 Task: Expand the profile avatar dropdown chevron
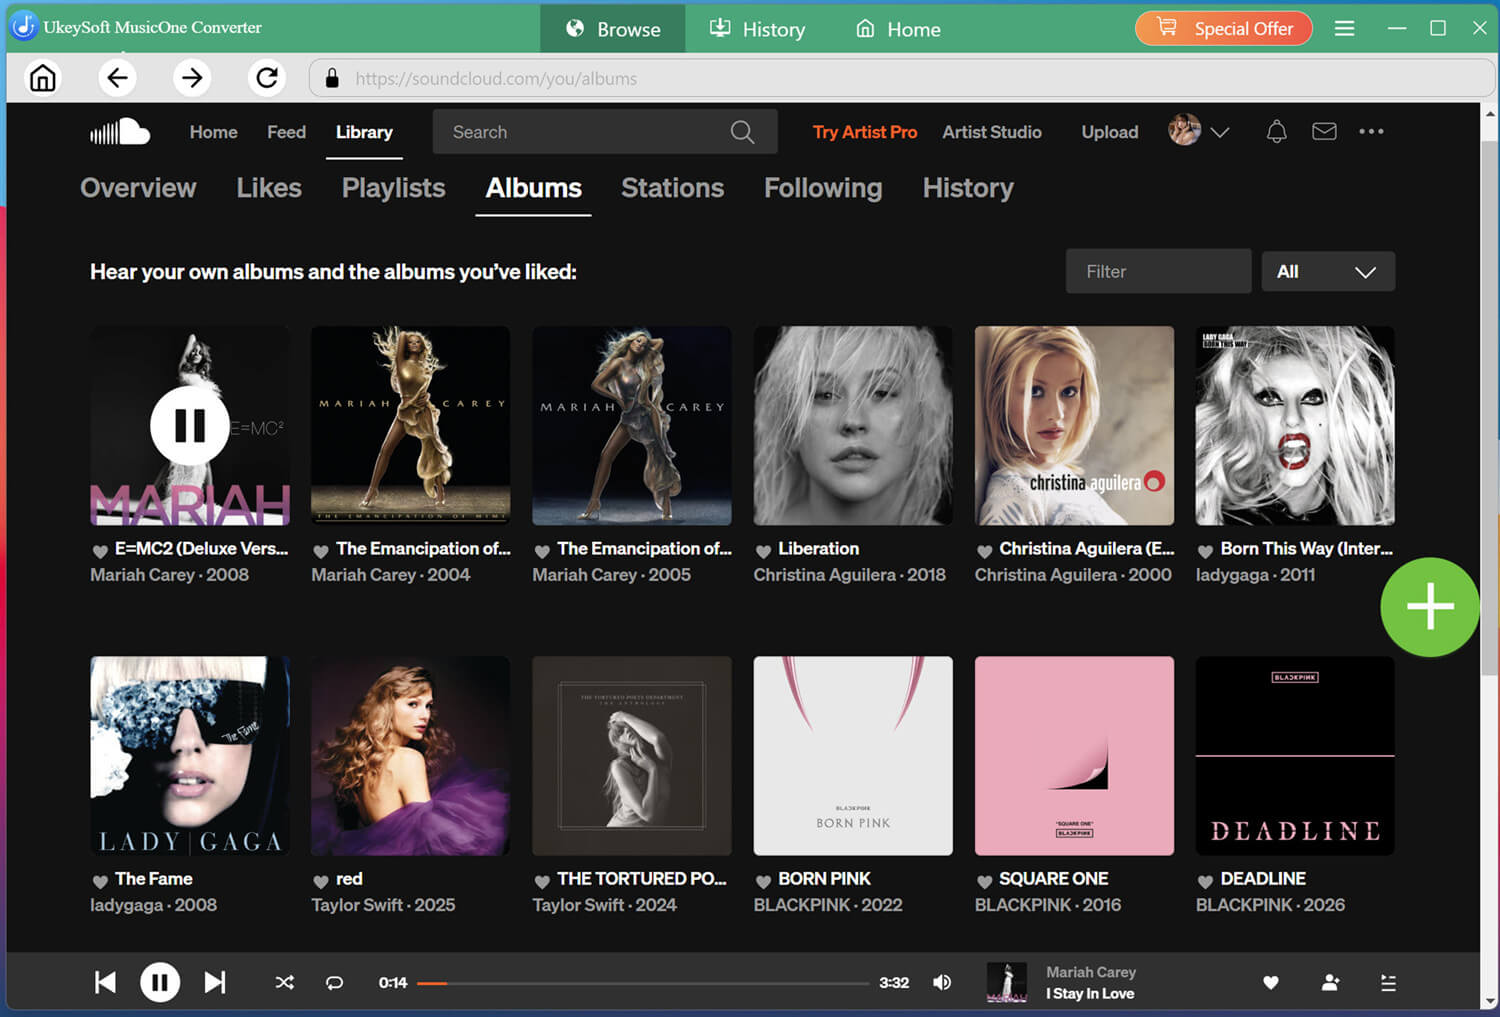[1220, 132]
